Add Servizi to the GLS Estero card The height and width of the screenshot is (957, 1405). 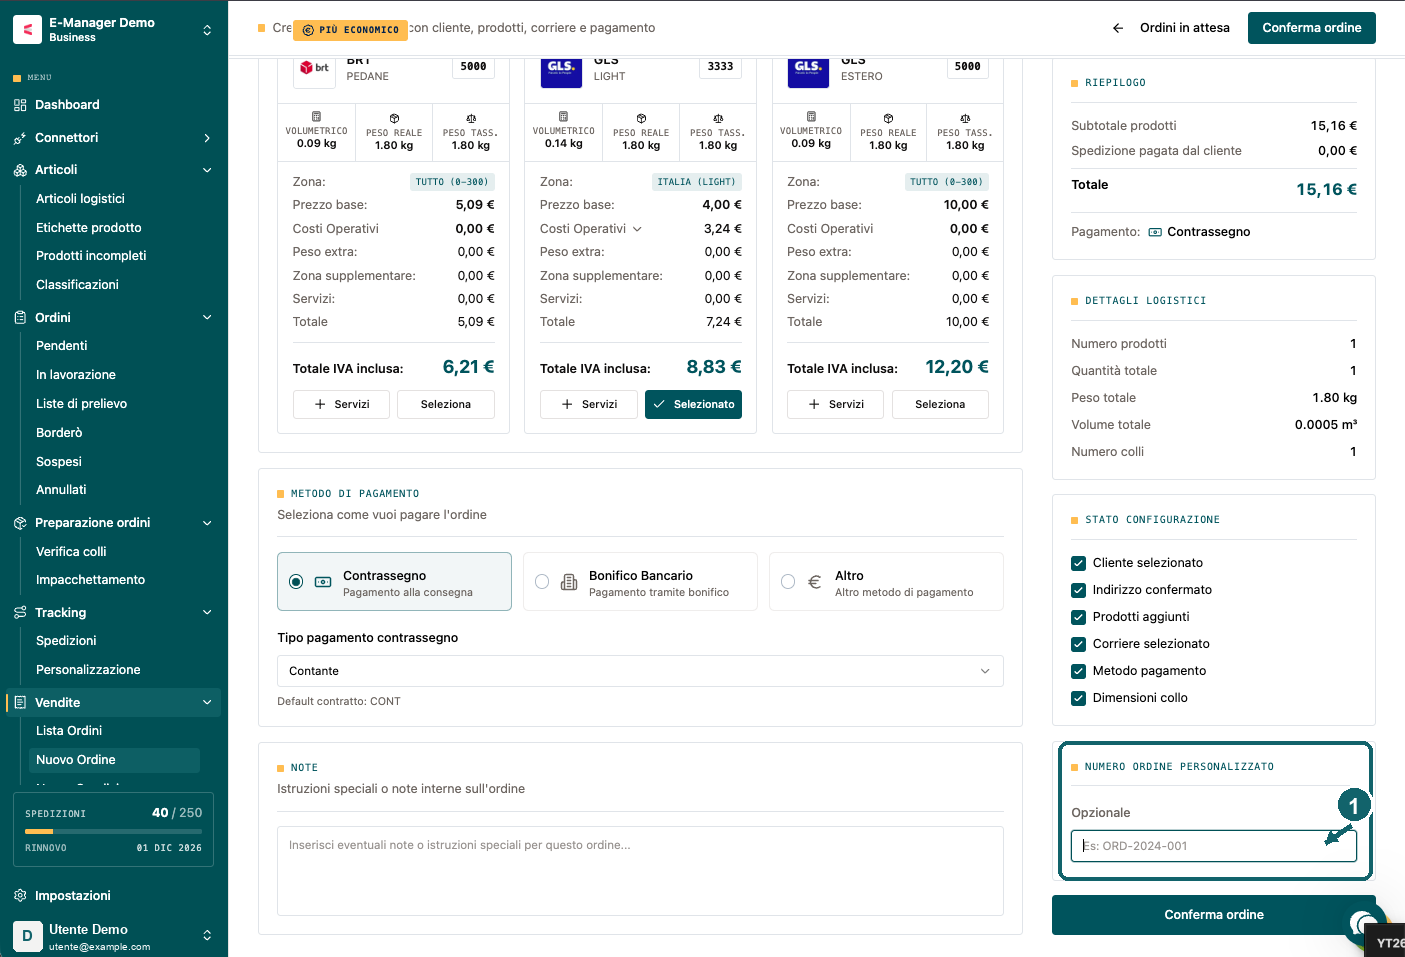[x=836, y=404]
